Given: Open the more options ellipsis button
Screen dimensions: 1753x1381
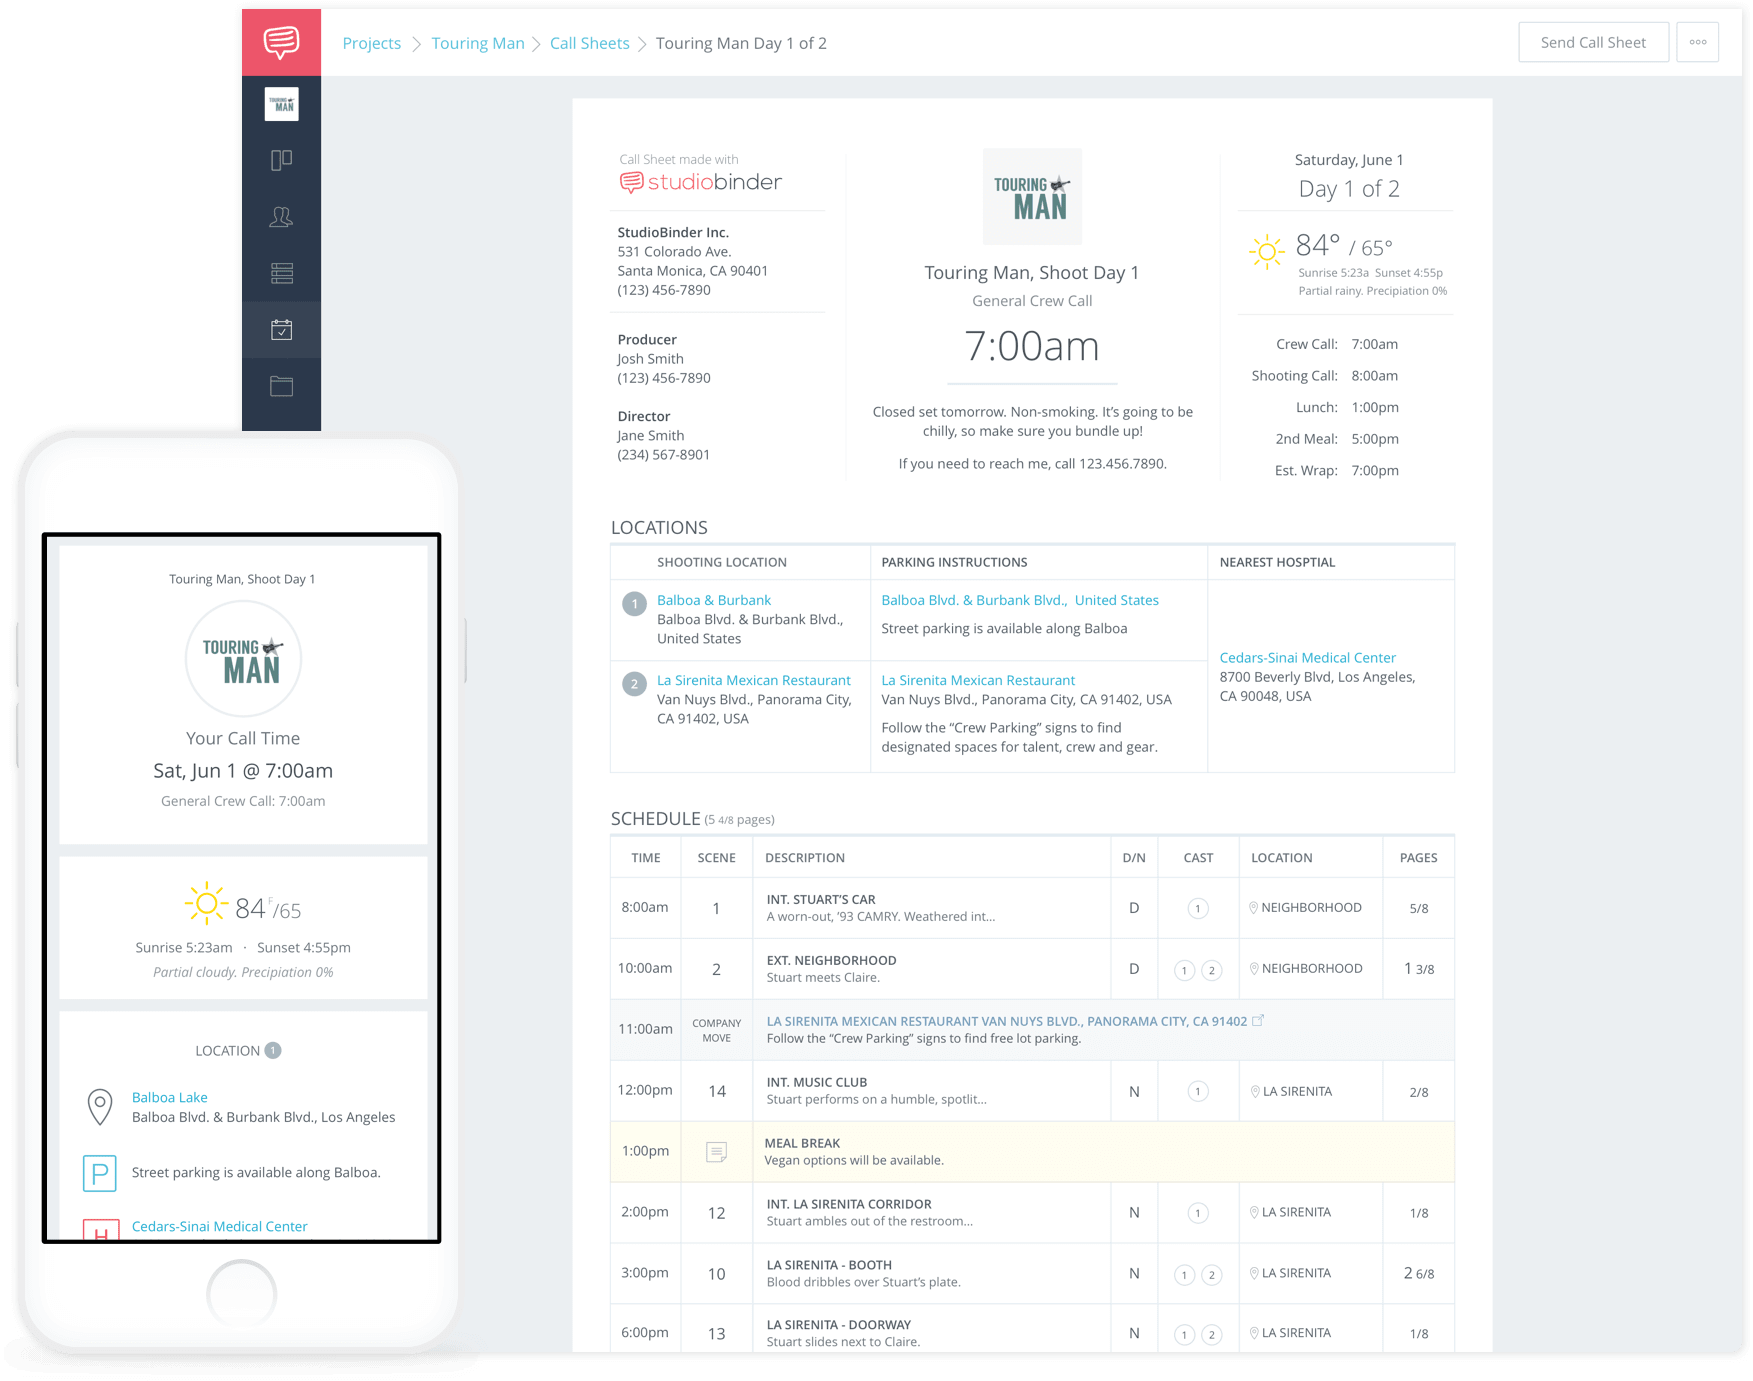Looking at the screenshot, I should tap(1697, 42).
